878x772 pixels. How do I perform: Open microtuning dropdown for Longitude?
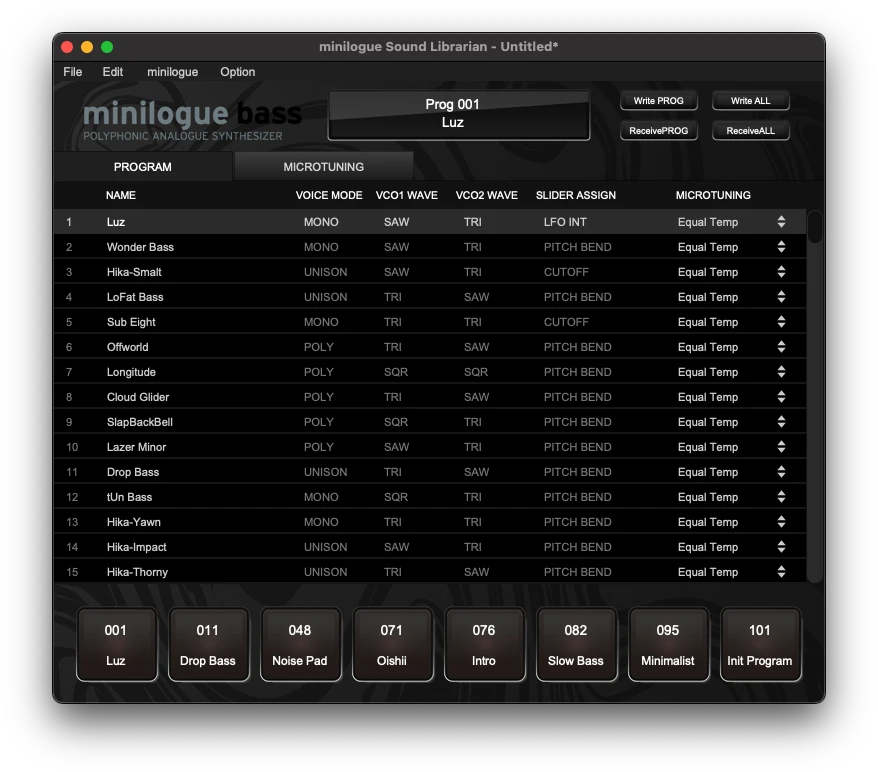coord(781,372)
